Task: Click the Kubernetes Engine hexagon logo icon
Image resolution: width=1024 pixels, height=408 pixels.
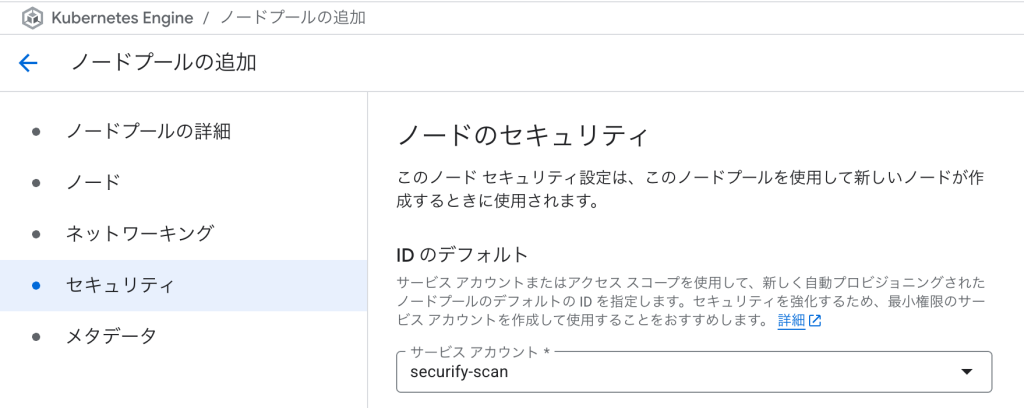Action: pos(32,18)
